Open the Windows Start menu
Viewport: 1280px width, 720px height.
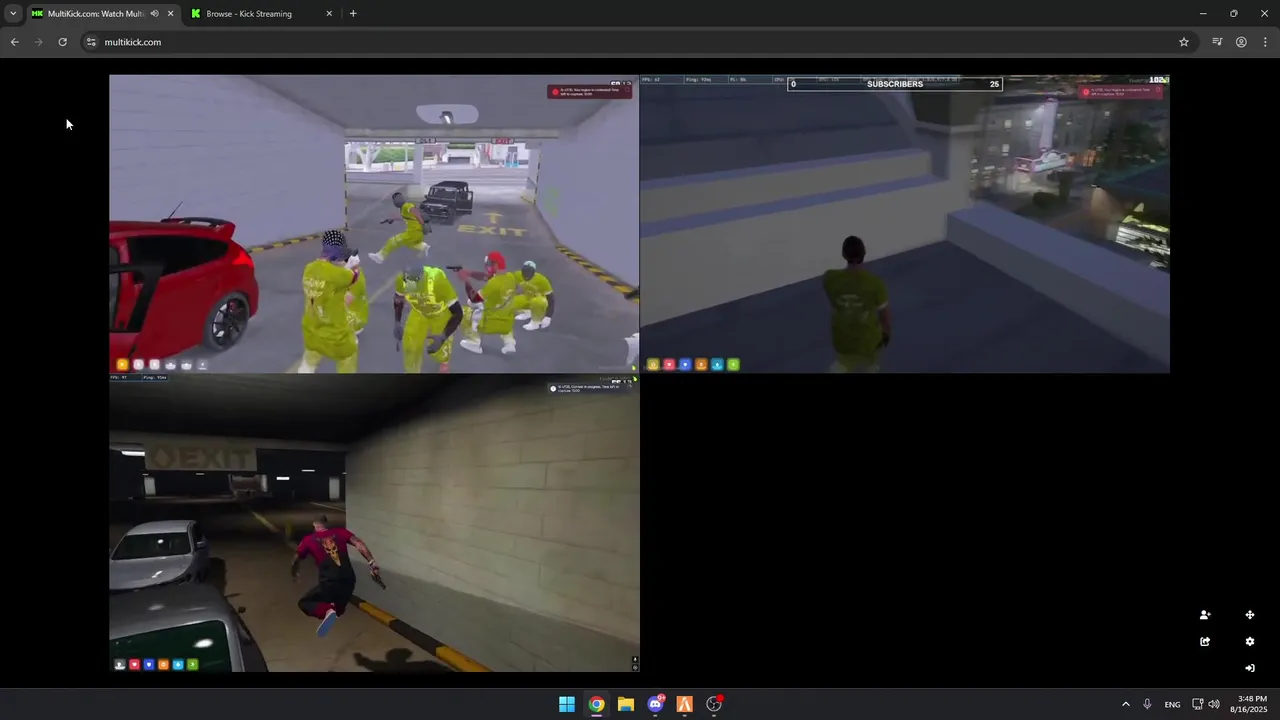[567, 704]
